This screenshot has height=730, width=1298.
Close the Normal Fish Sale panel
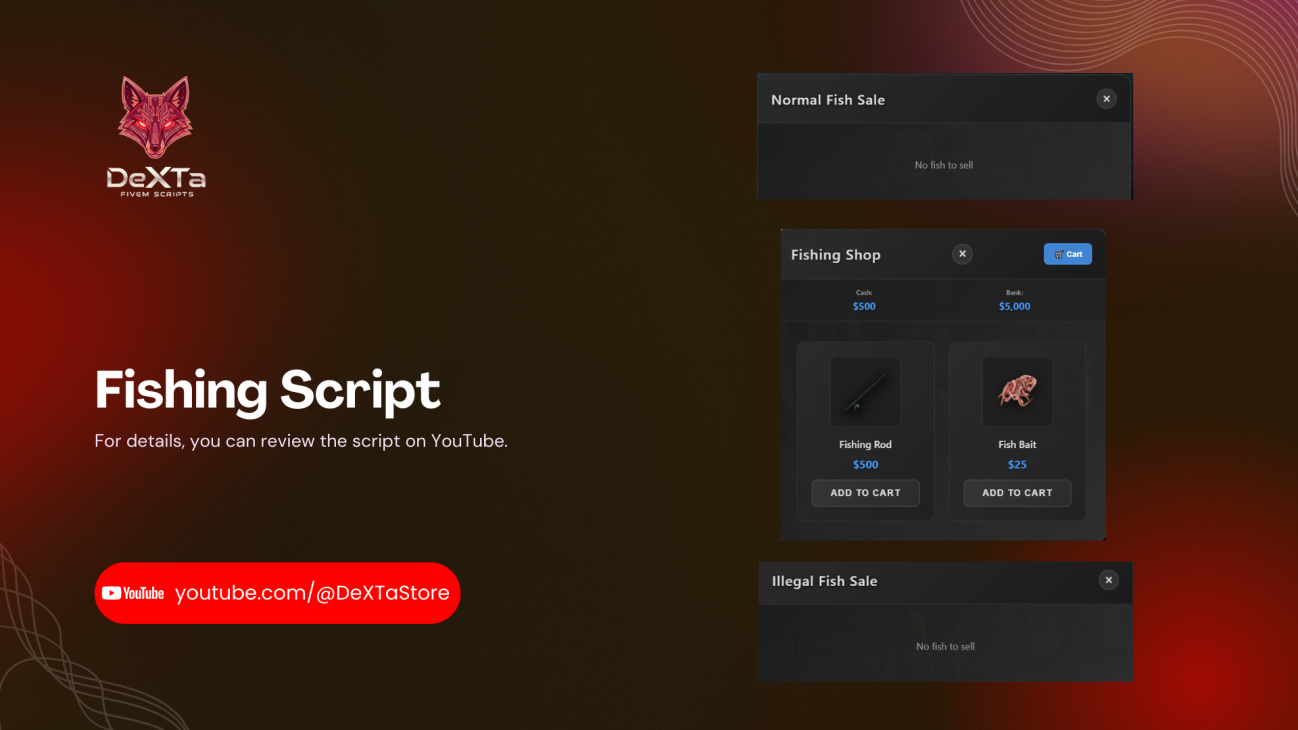(x=1106, y=99)
